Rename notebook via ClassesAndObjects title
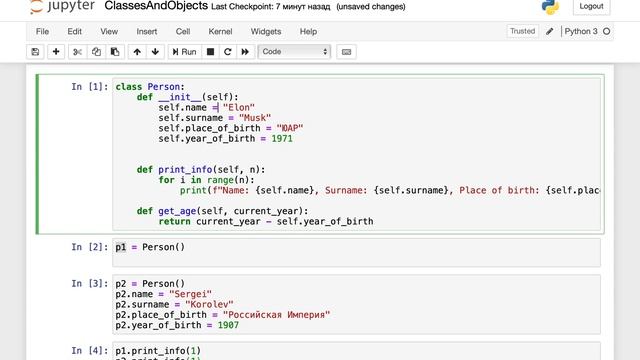Viewport: 640px width, 360px height. [x=156, y=6]
